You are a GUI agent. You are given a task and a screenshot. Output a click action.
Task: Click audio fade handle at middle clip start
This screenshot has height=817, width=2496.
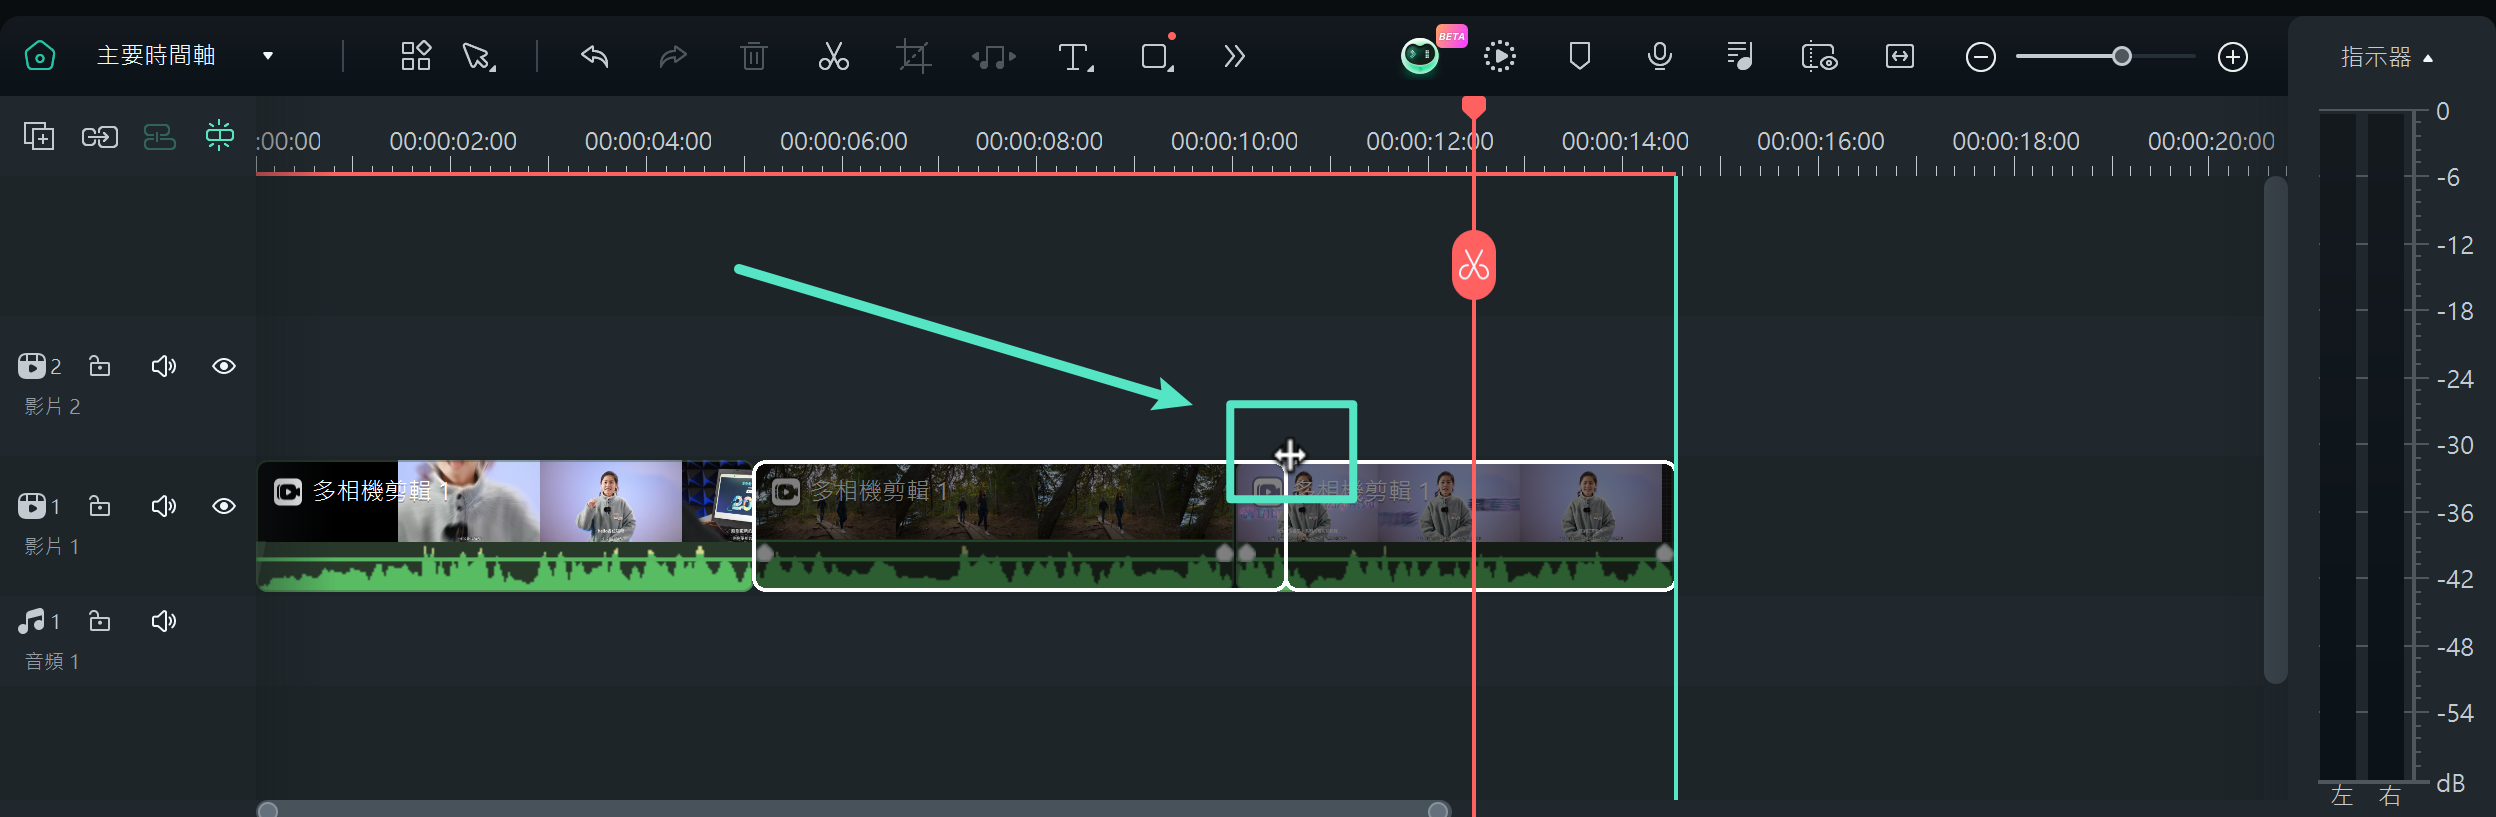pos(765,553)
